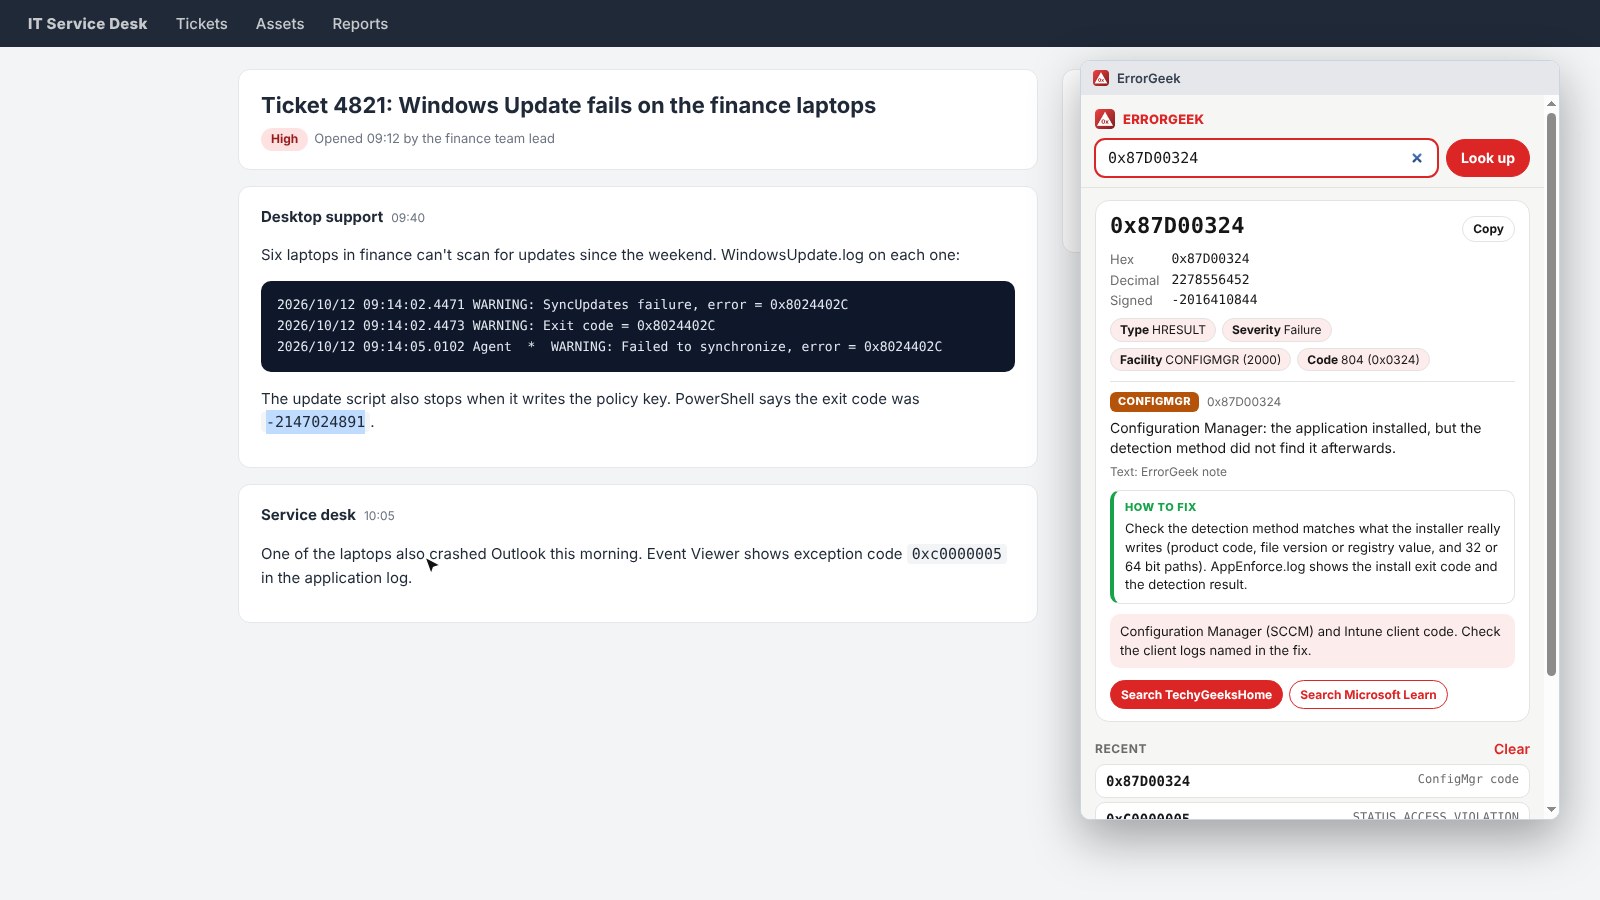Screen dimensions: 1600x900
Task: Open the Tickets menu
Action: click(x=202, y=24)
